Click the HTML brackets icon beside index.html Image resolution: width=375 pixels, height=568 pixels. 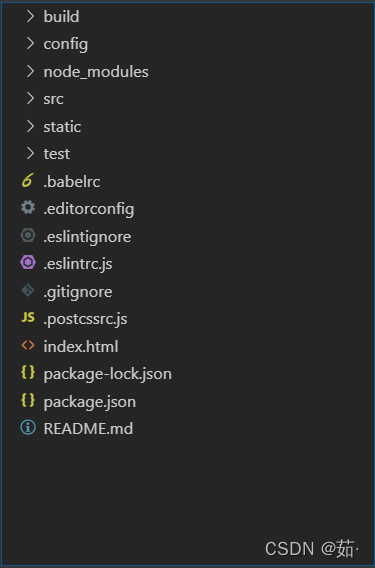(28, 346)
